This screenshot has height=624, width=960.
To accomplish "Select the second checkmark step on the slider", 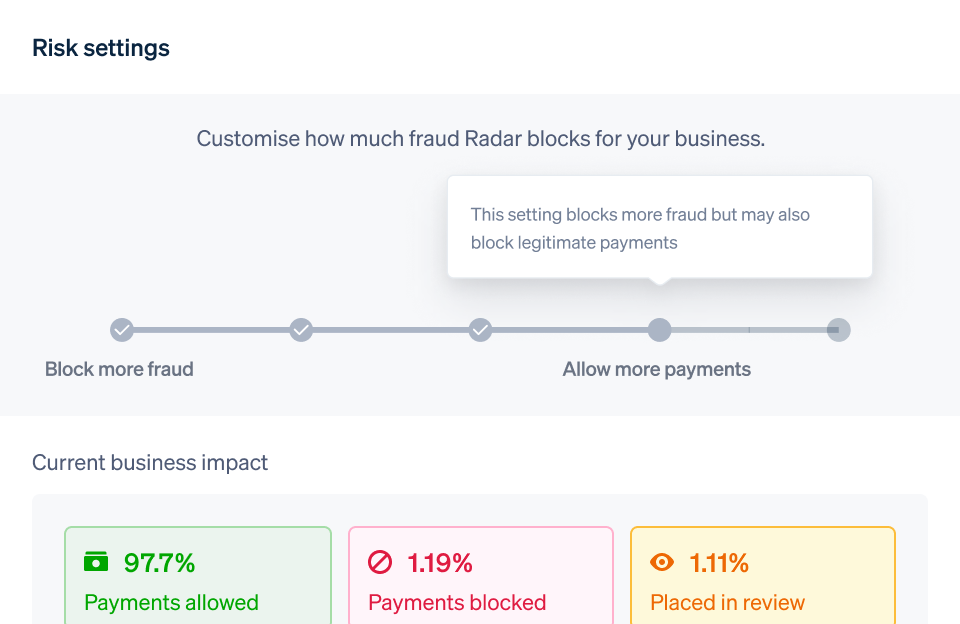I will (301, 329).
